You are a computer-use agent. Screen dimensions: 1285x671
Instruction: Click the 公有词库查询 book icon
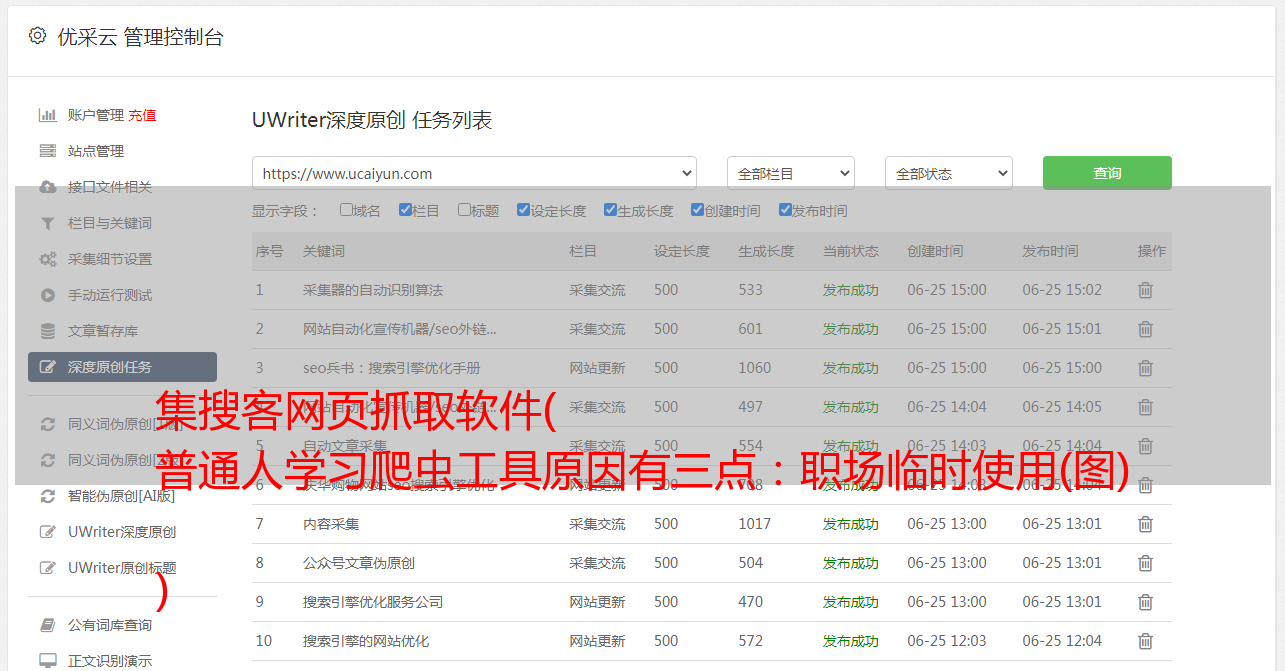(47, 625)
